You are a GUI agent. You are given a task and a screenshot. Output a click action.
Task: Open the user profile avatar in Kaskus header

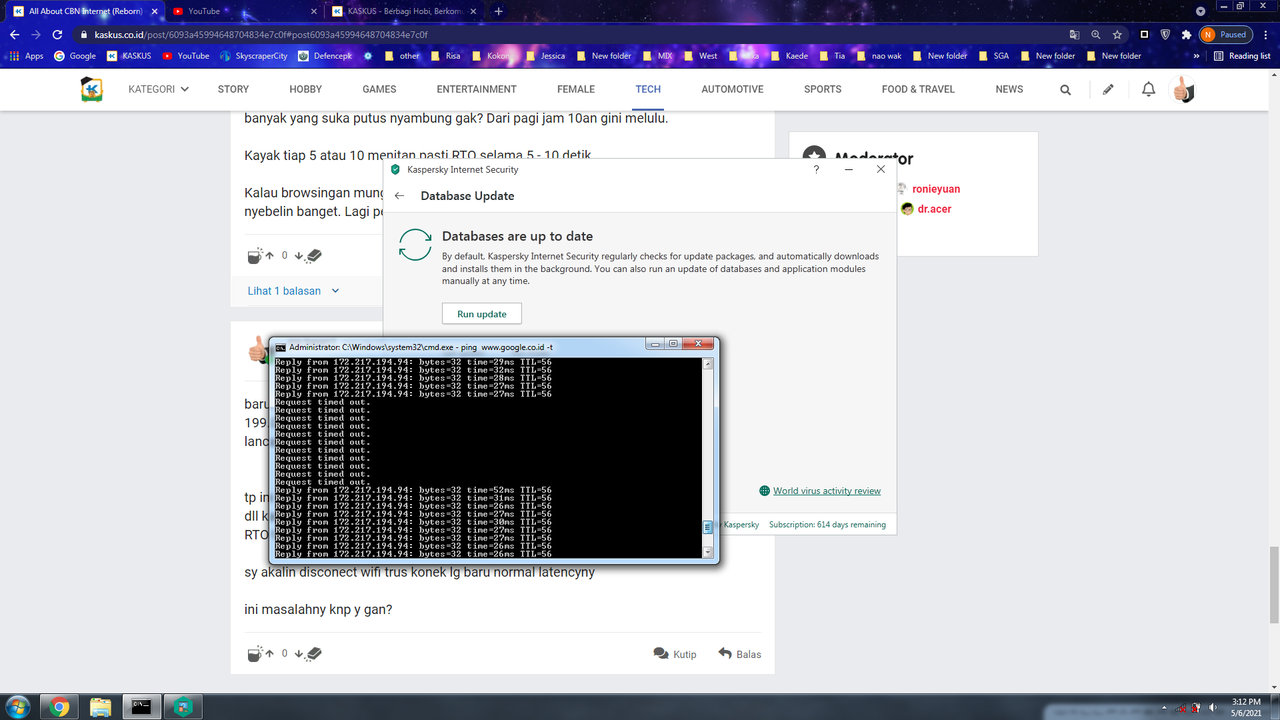click(1183, 89)
